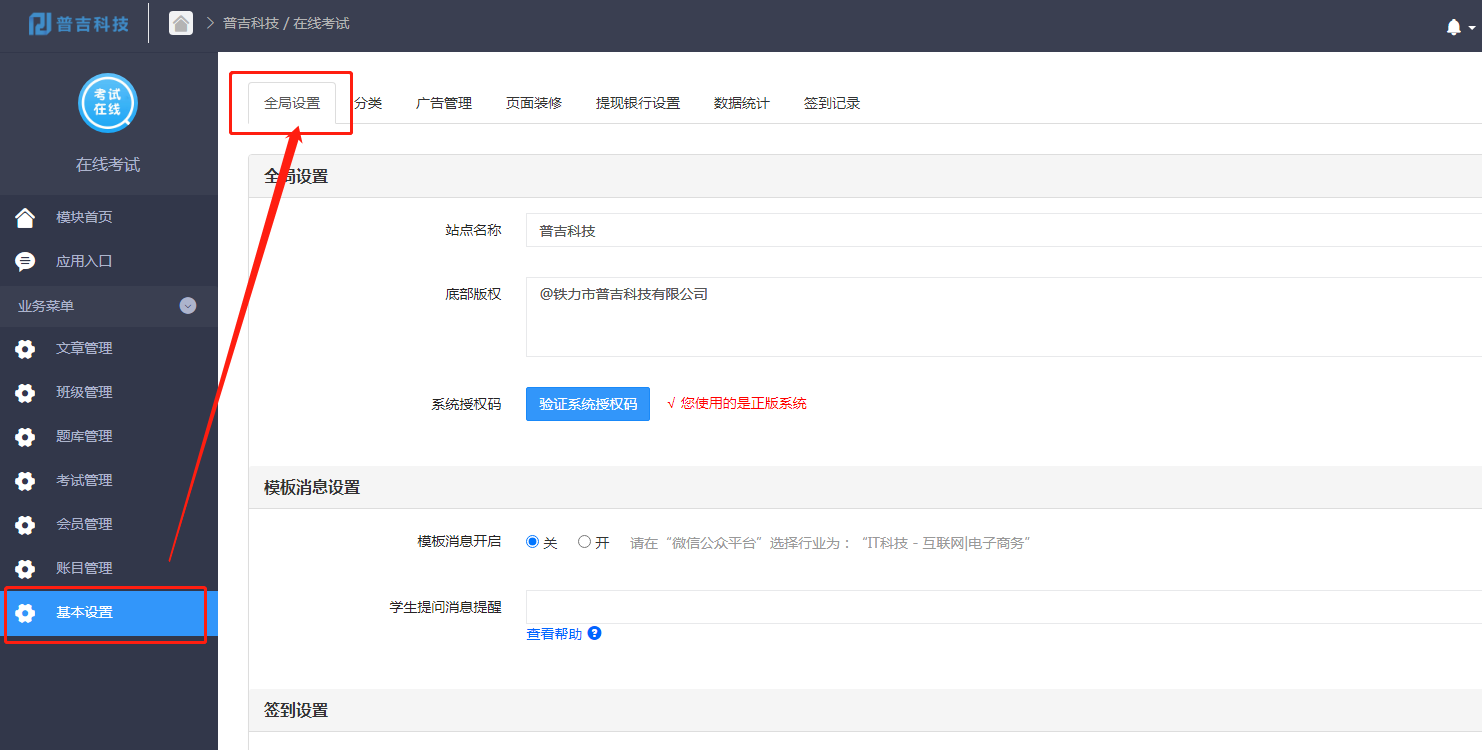1482x750 pixels.
Task: Click the house icon beside 模块首页
Action: pyautogui.click(x=25, y=217)
